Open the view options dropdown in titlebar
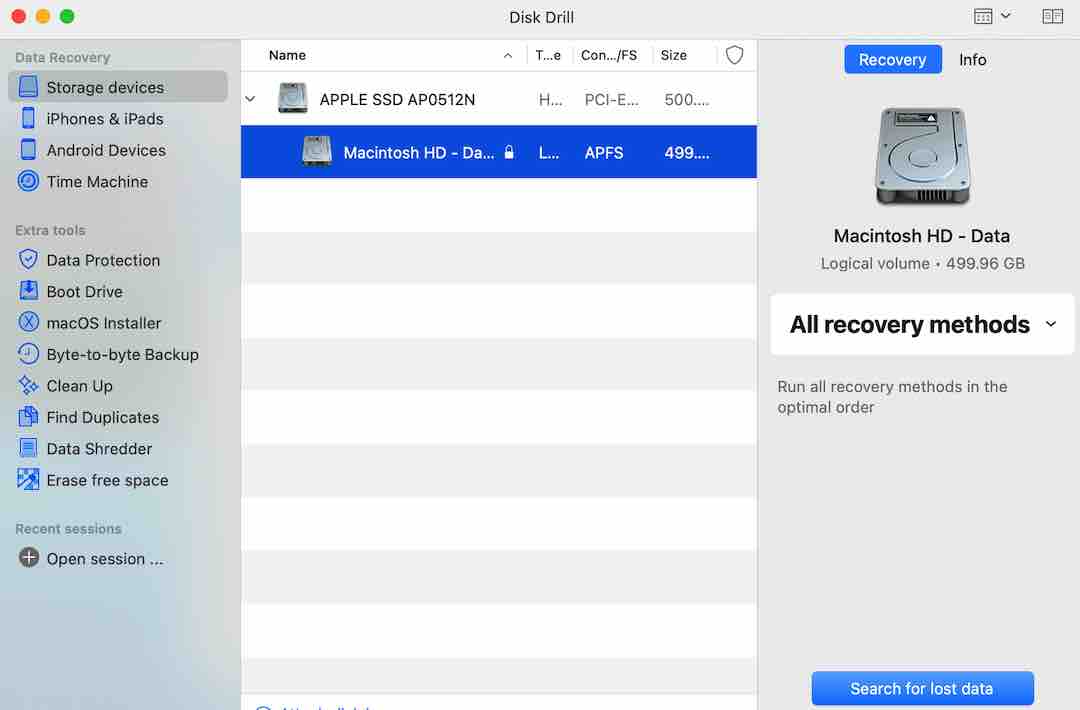This screenshot has width=1080, height=710. click(990, 16)
